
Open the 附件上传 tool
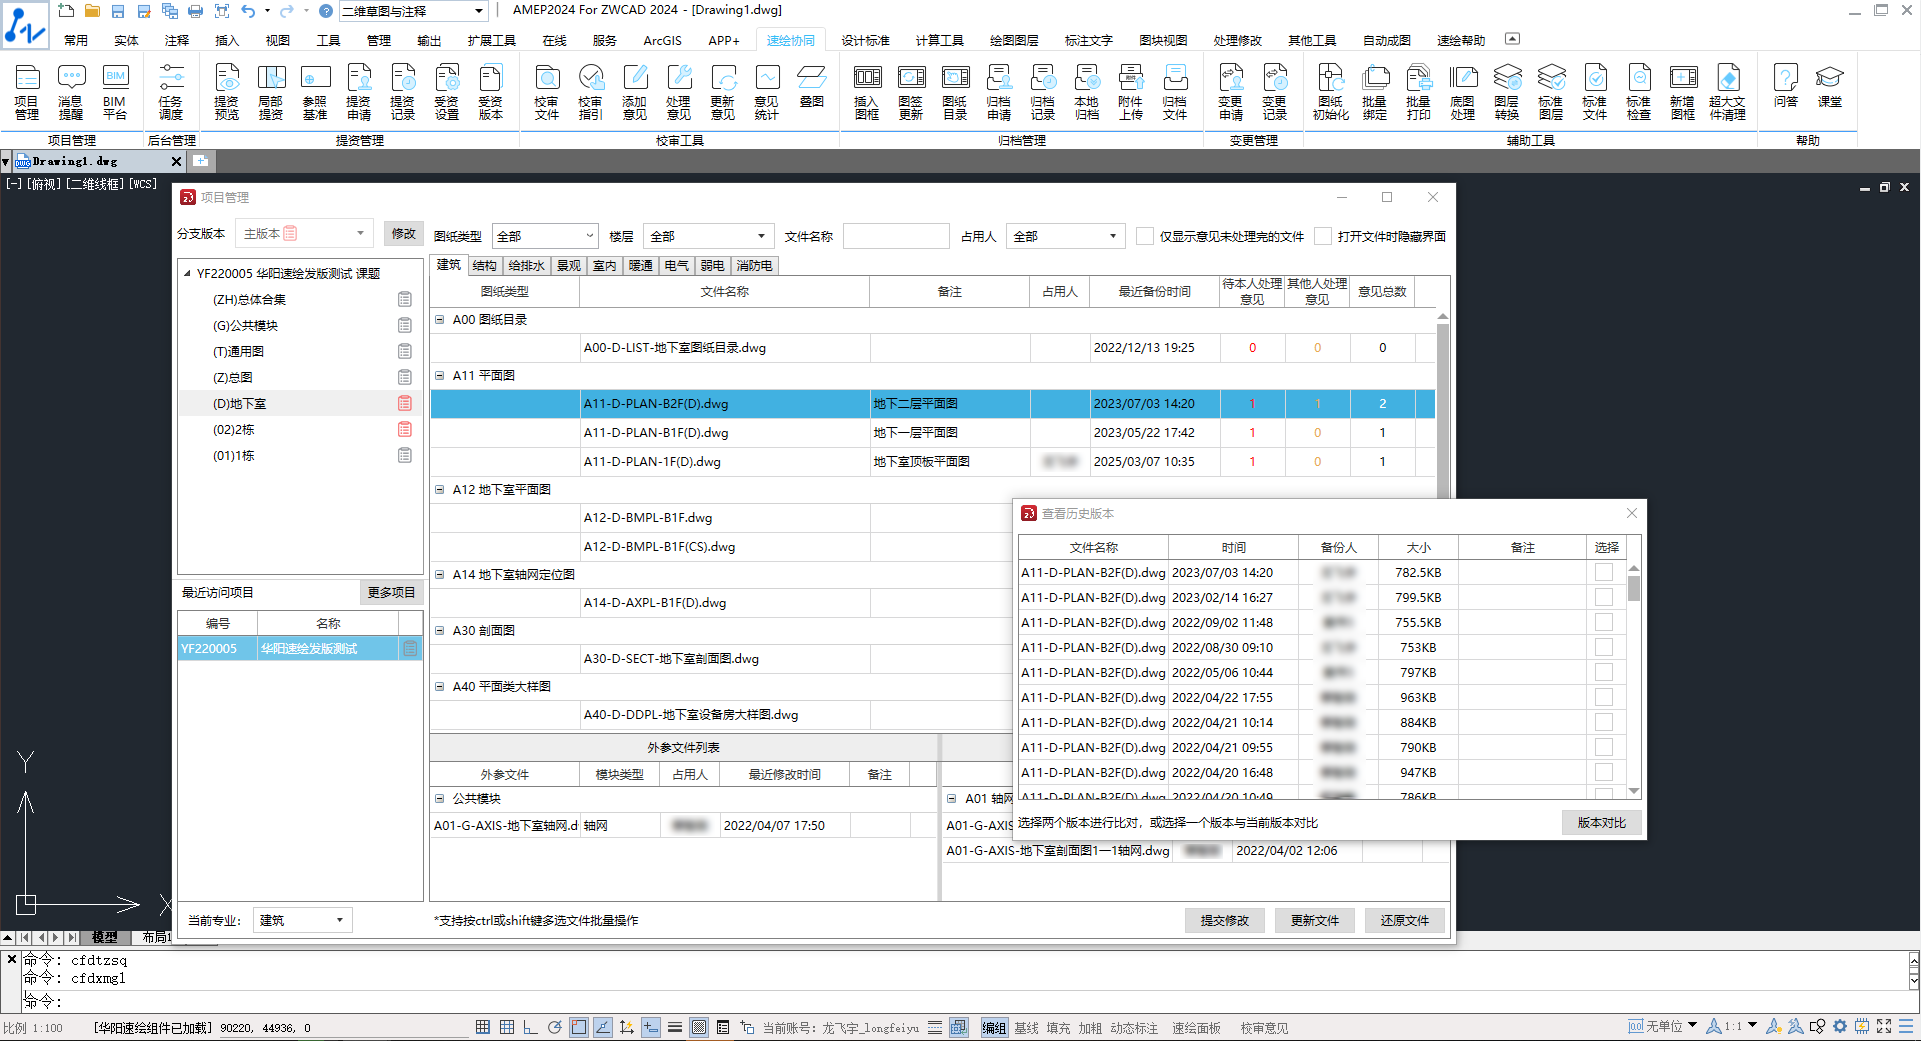[x=1131, y=92]
